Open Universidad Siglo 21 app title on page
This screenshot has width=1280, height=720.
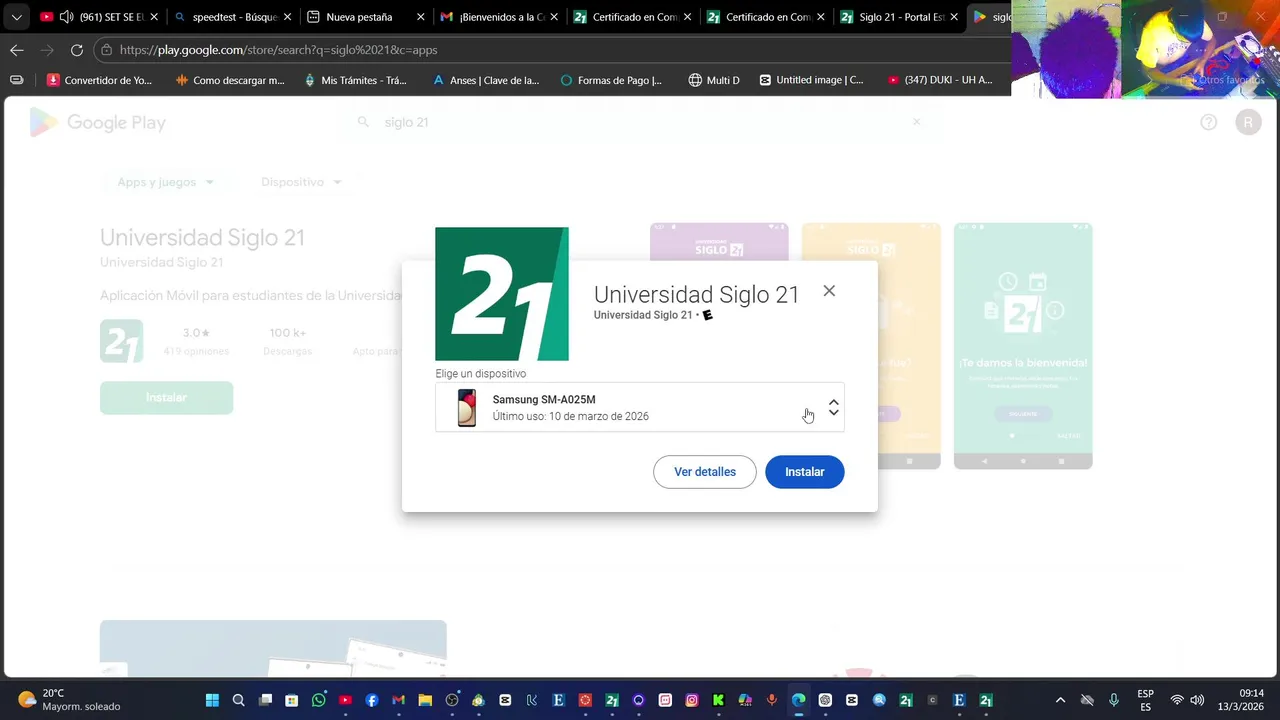(202, 238)
